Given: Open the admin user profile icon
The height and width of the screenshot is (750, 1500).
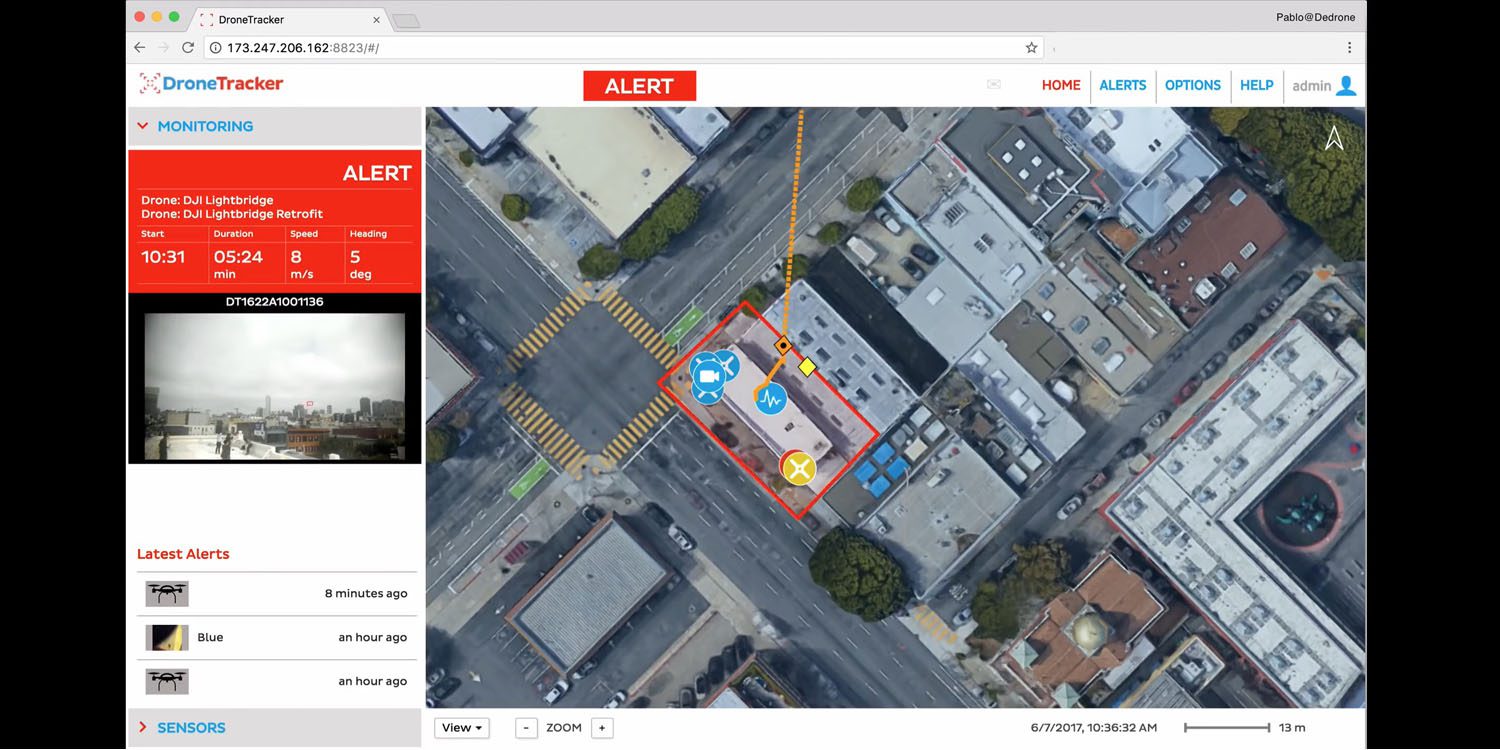Looking at the screenshot, I should pos(1346,86).
